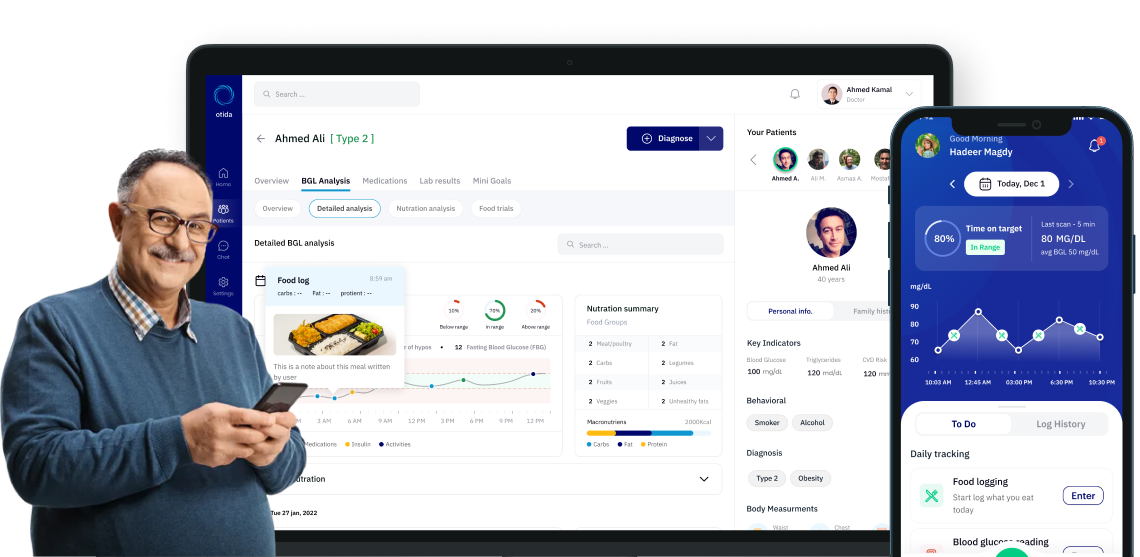Open Hadeer Magdy profile avatar on phone
Image resolution: width=1140 pixels, height=557 pixels.
[x=928, y=145]
